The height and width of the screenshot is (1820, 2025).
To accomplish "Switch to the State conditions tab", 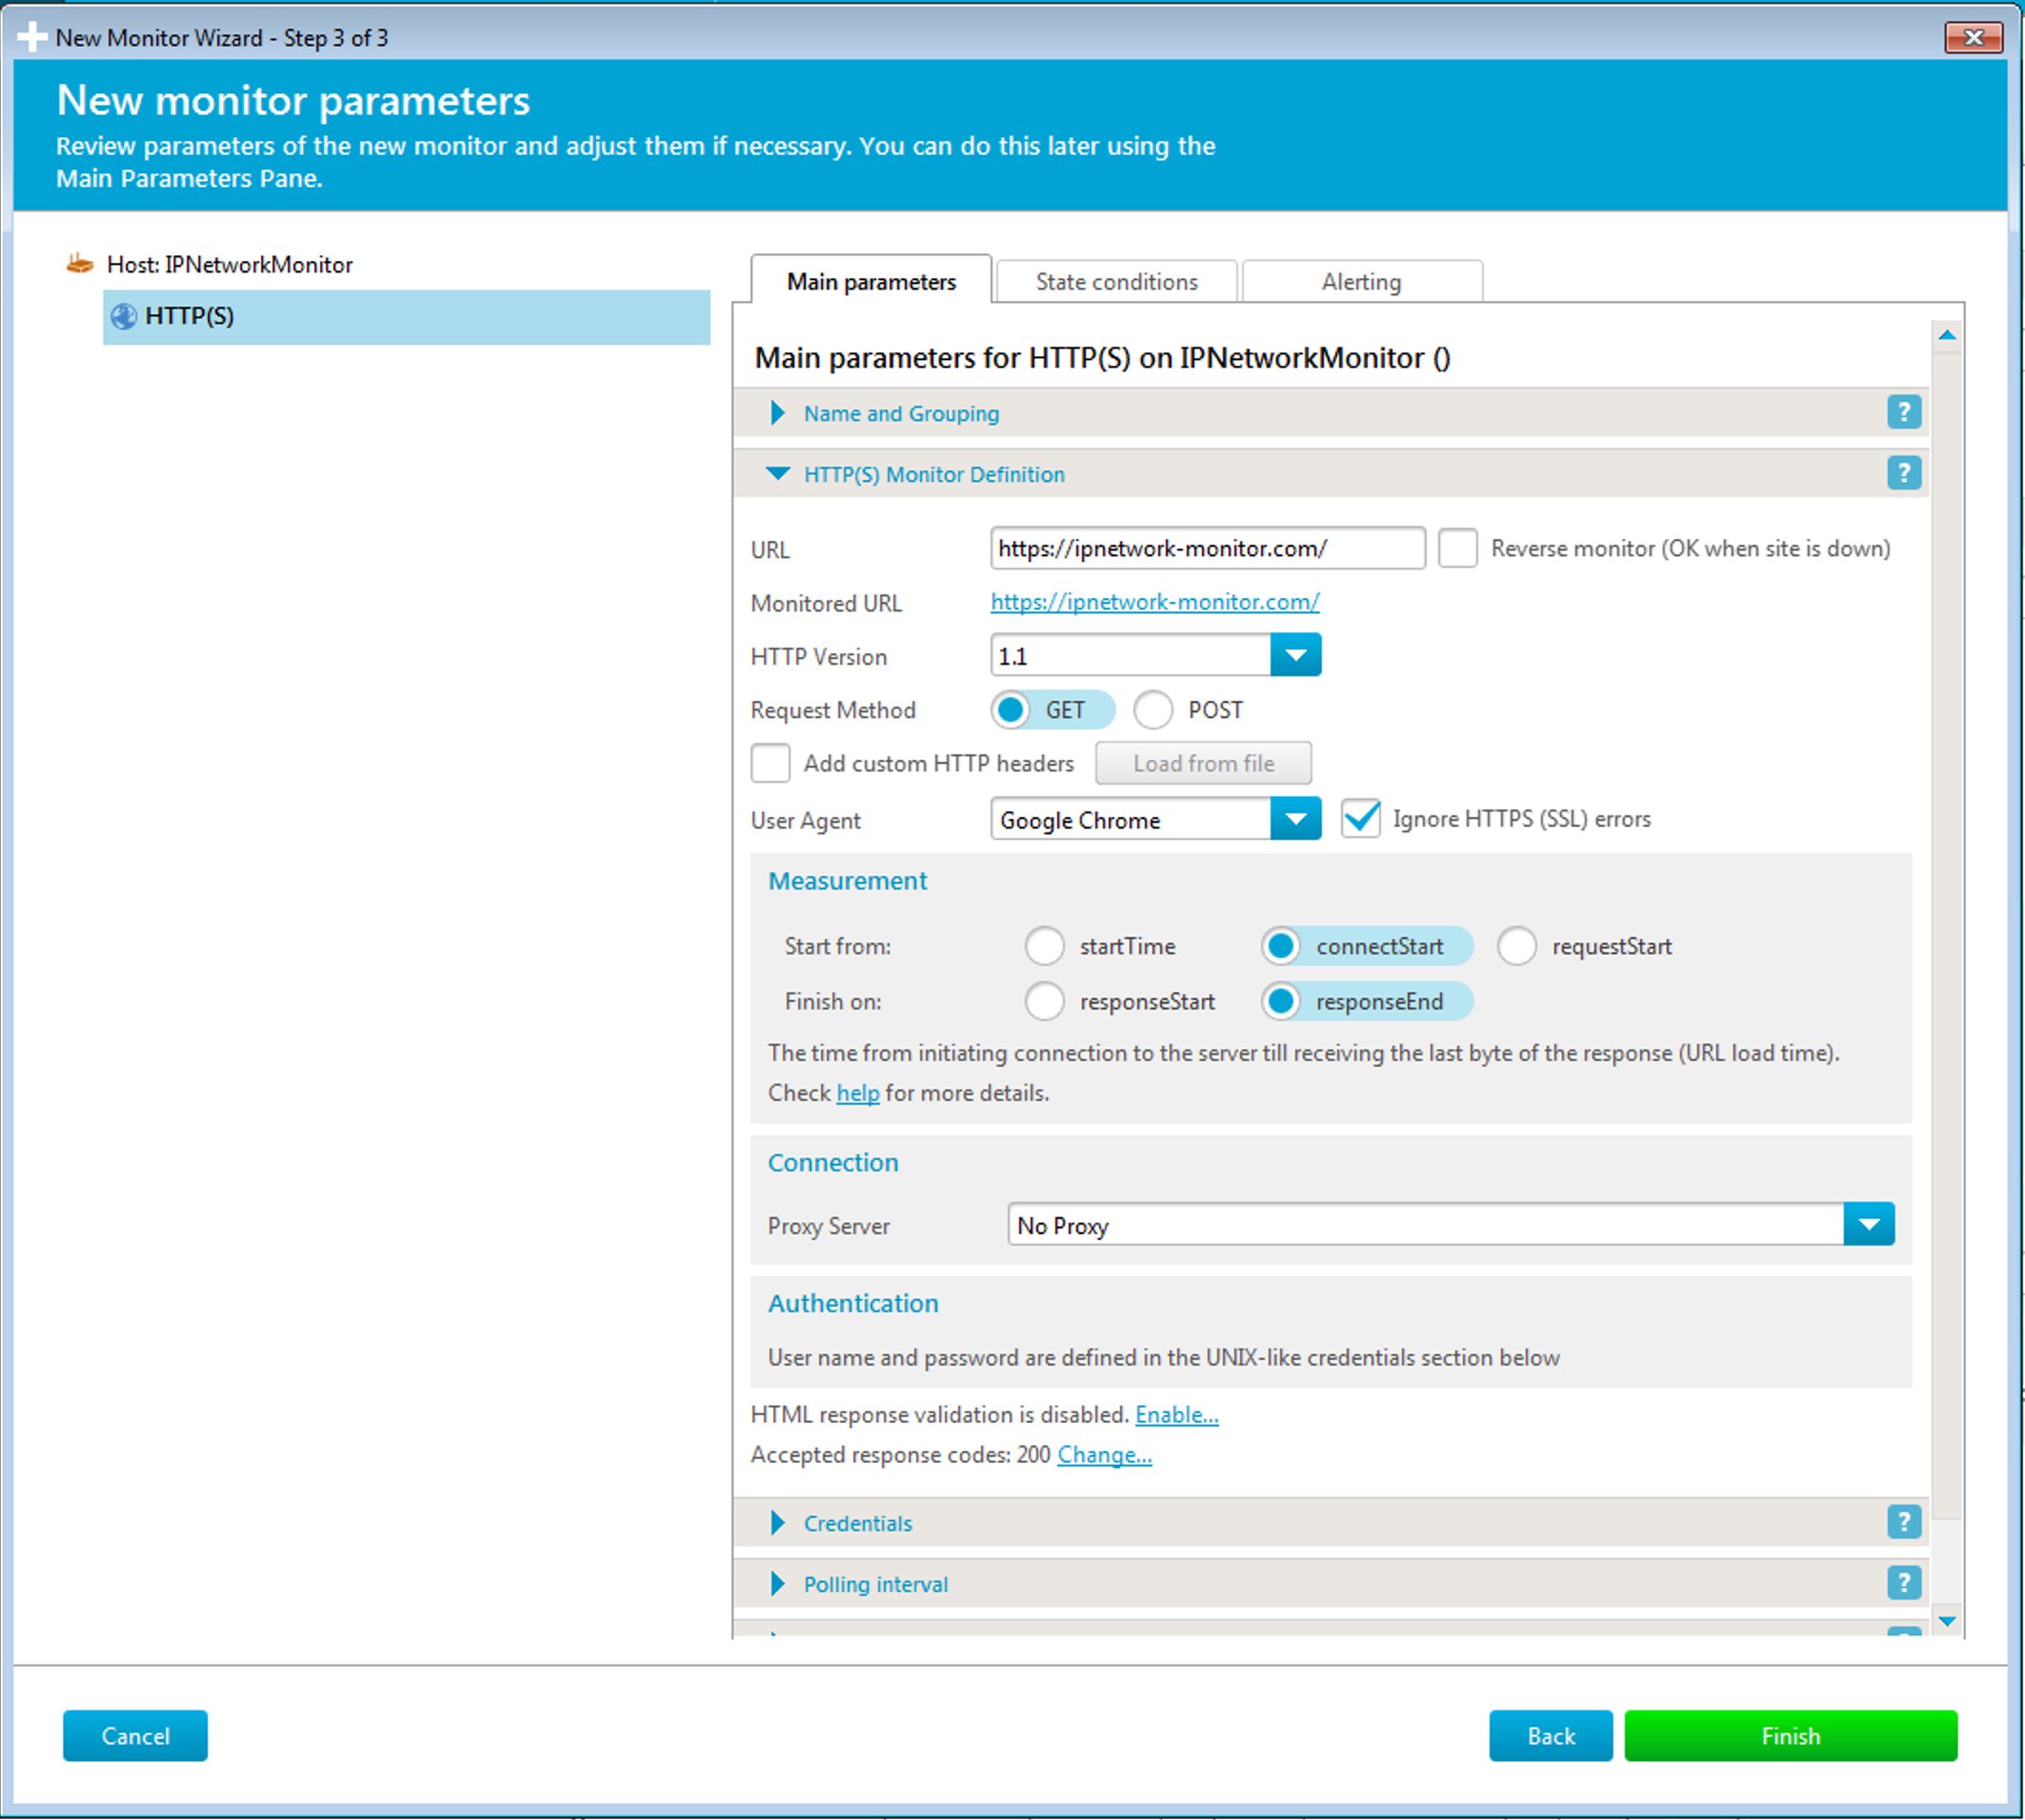I will [x=1117, y=281].
